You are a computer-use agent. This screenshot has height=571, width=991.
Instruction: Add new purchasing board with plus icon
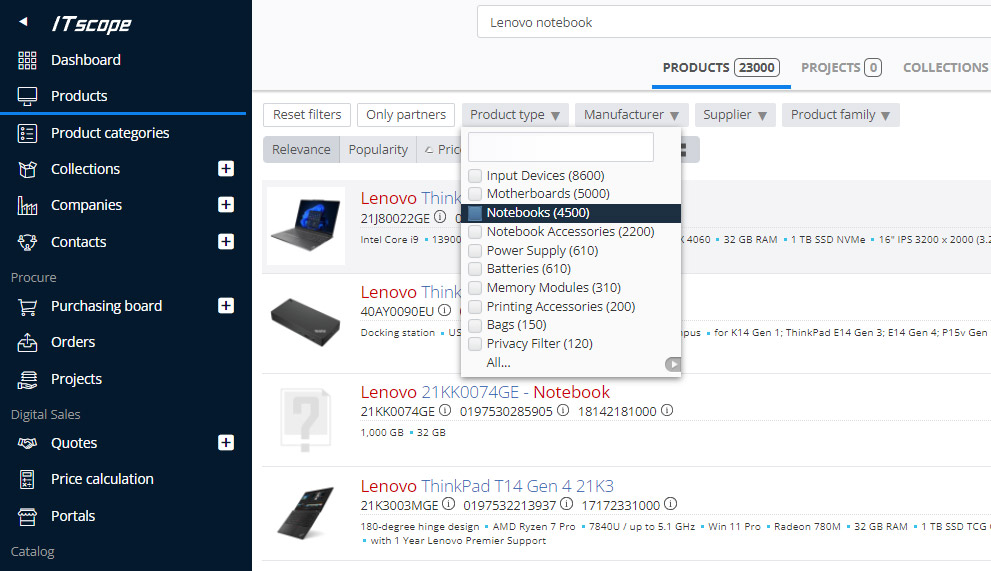[226, 306]
